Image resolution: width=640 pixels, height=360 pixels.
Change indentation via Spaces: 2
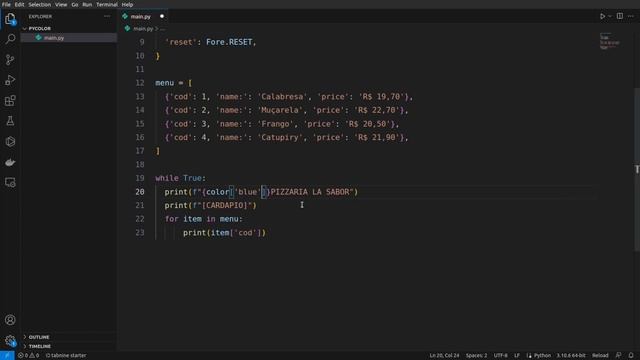point(476,356)
